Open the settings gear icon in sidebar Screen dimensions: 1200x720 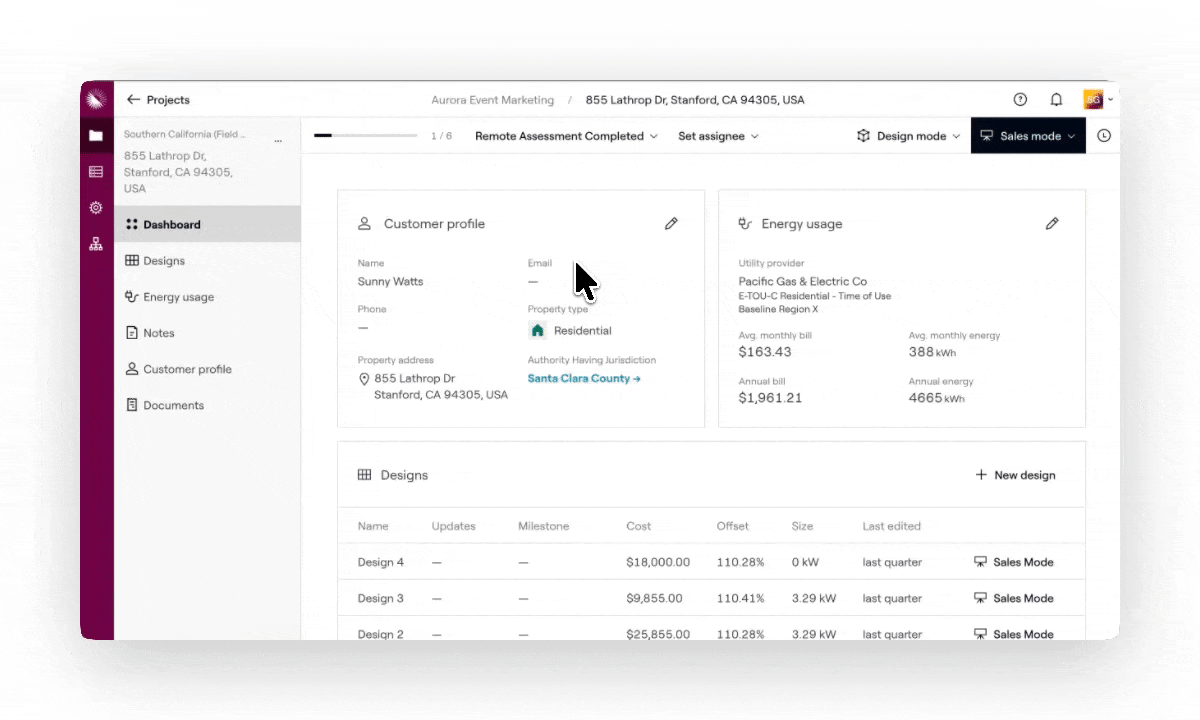(x=96, y=208)
